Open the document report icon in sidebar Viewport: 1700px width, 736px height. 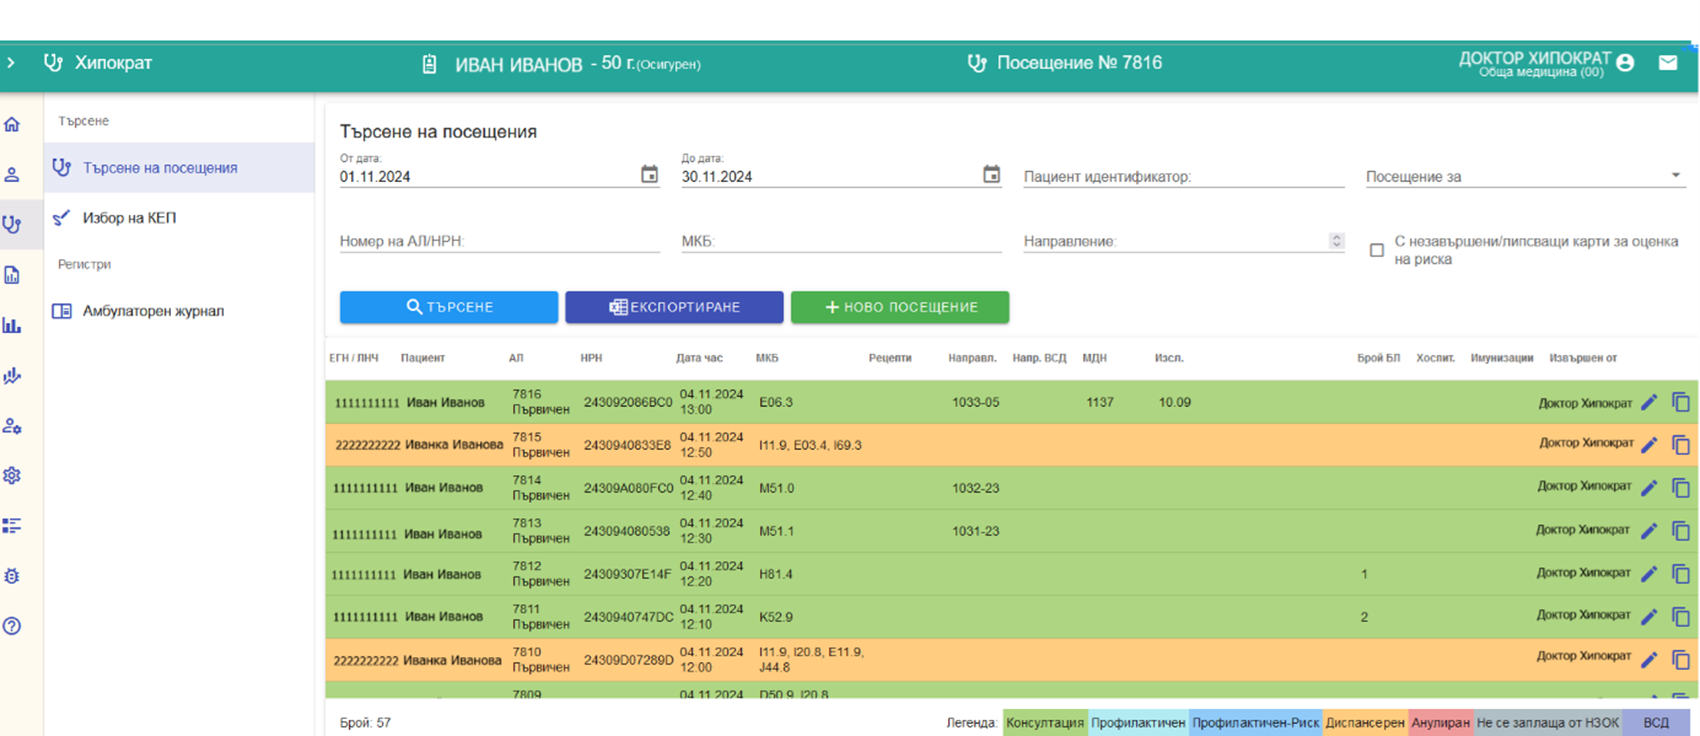coord(12,275)
